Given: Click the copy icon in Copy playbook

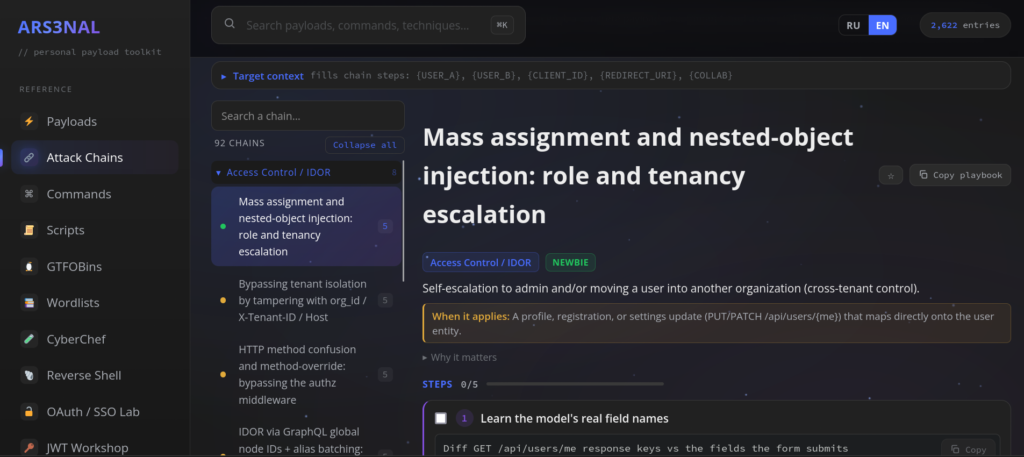Looking at the screenshot, I should [923, 175].
